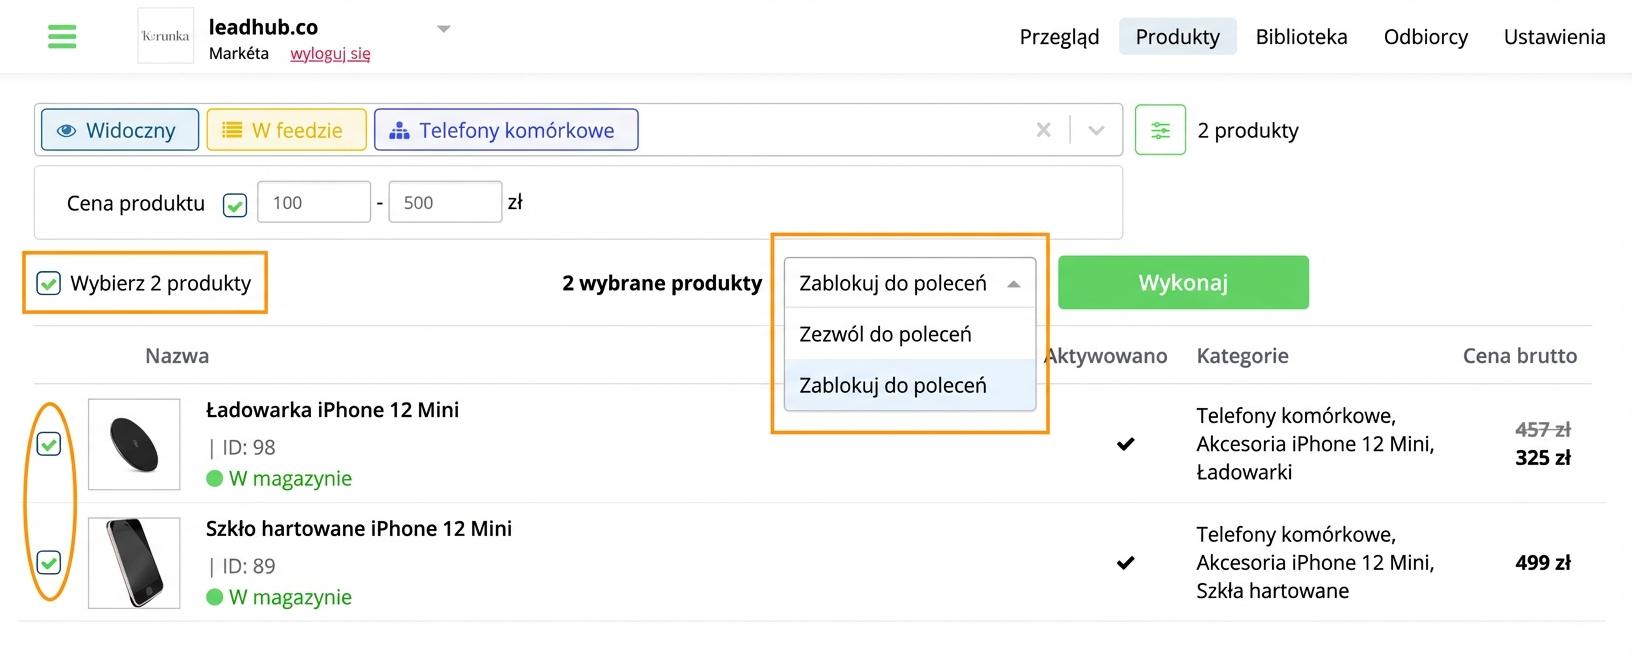This screenshot has width=1632, height=656.
Task: Expand the account dropdown next to leadhub.co
Action: pyautogui.click(x=444, y=29)
